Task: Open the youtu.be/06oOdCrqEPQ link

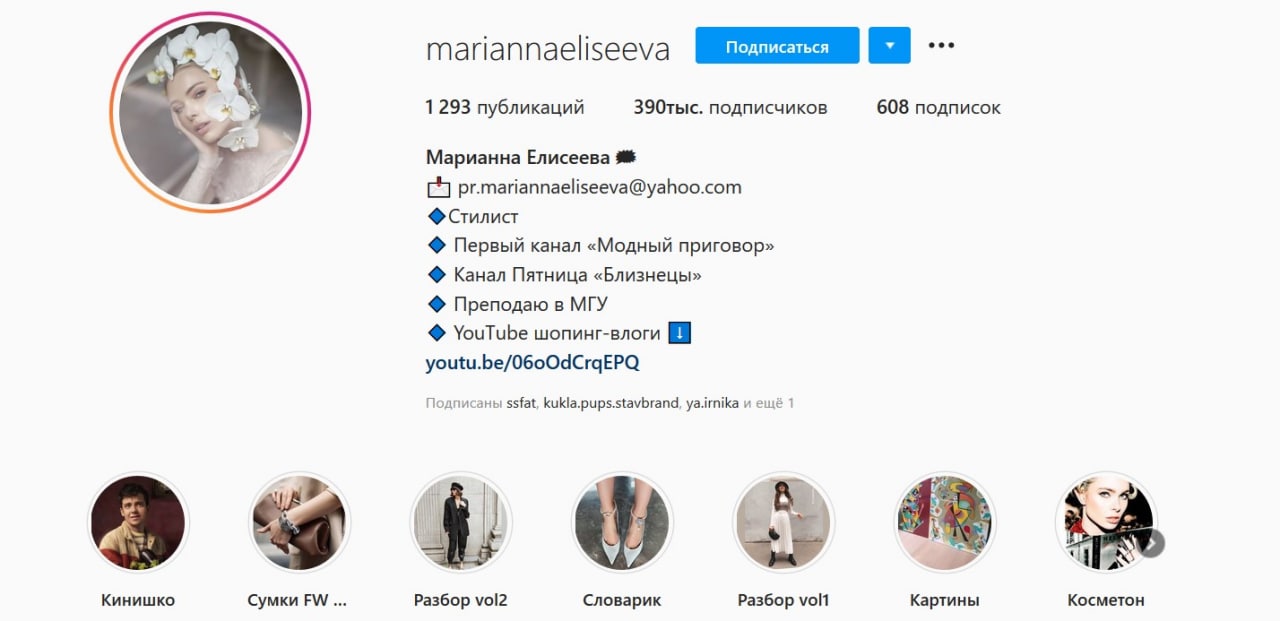Action: (532, 363)
